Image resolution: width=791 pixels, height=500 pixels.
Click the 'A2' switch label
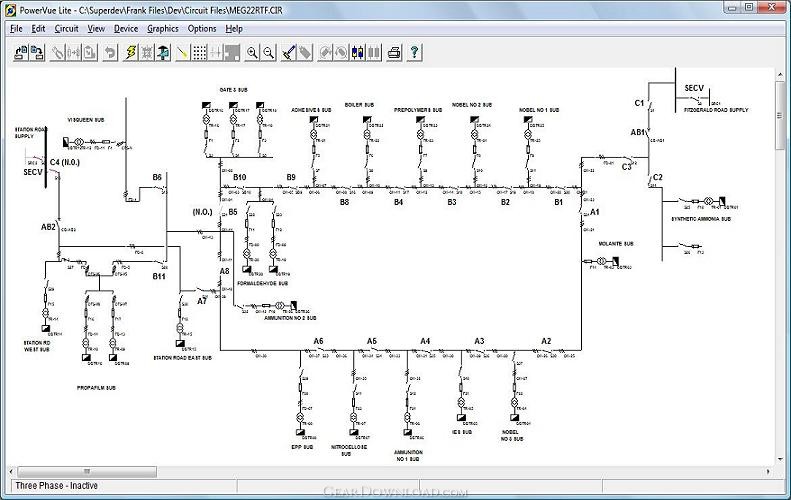(546, 341)
